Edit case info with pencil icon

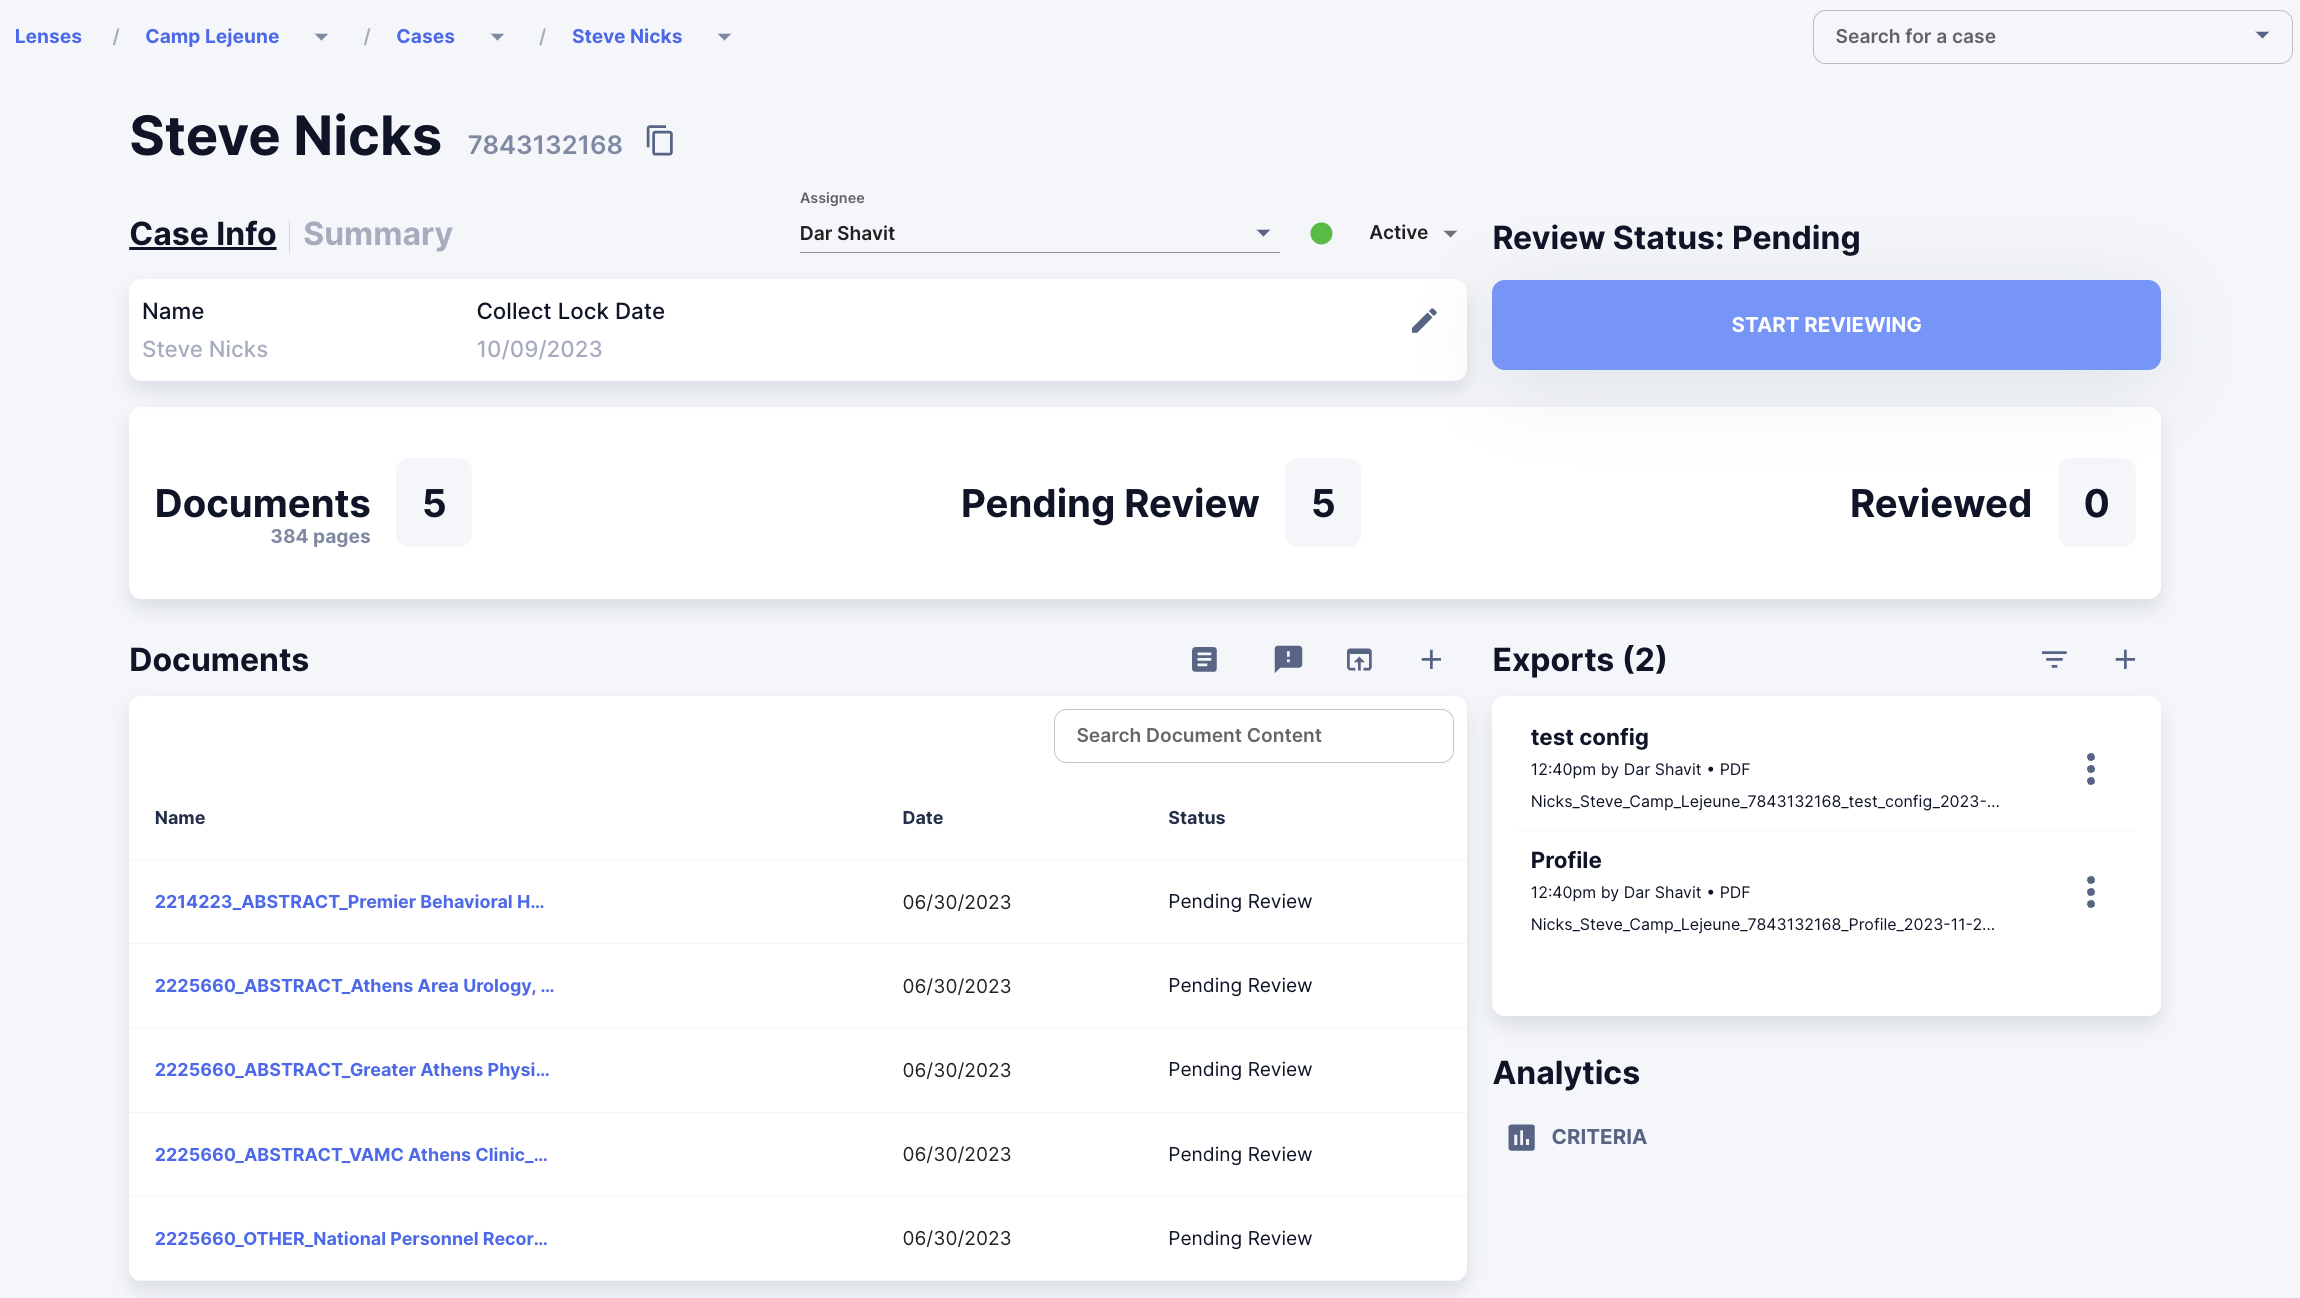tap(1424, 320)
